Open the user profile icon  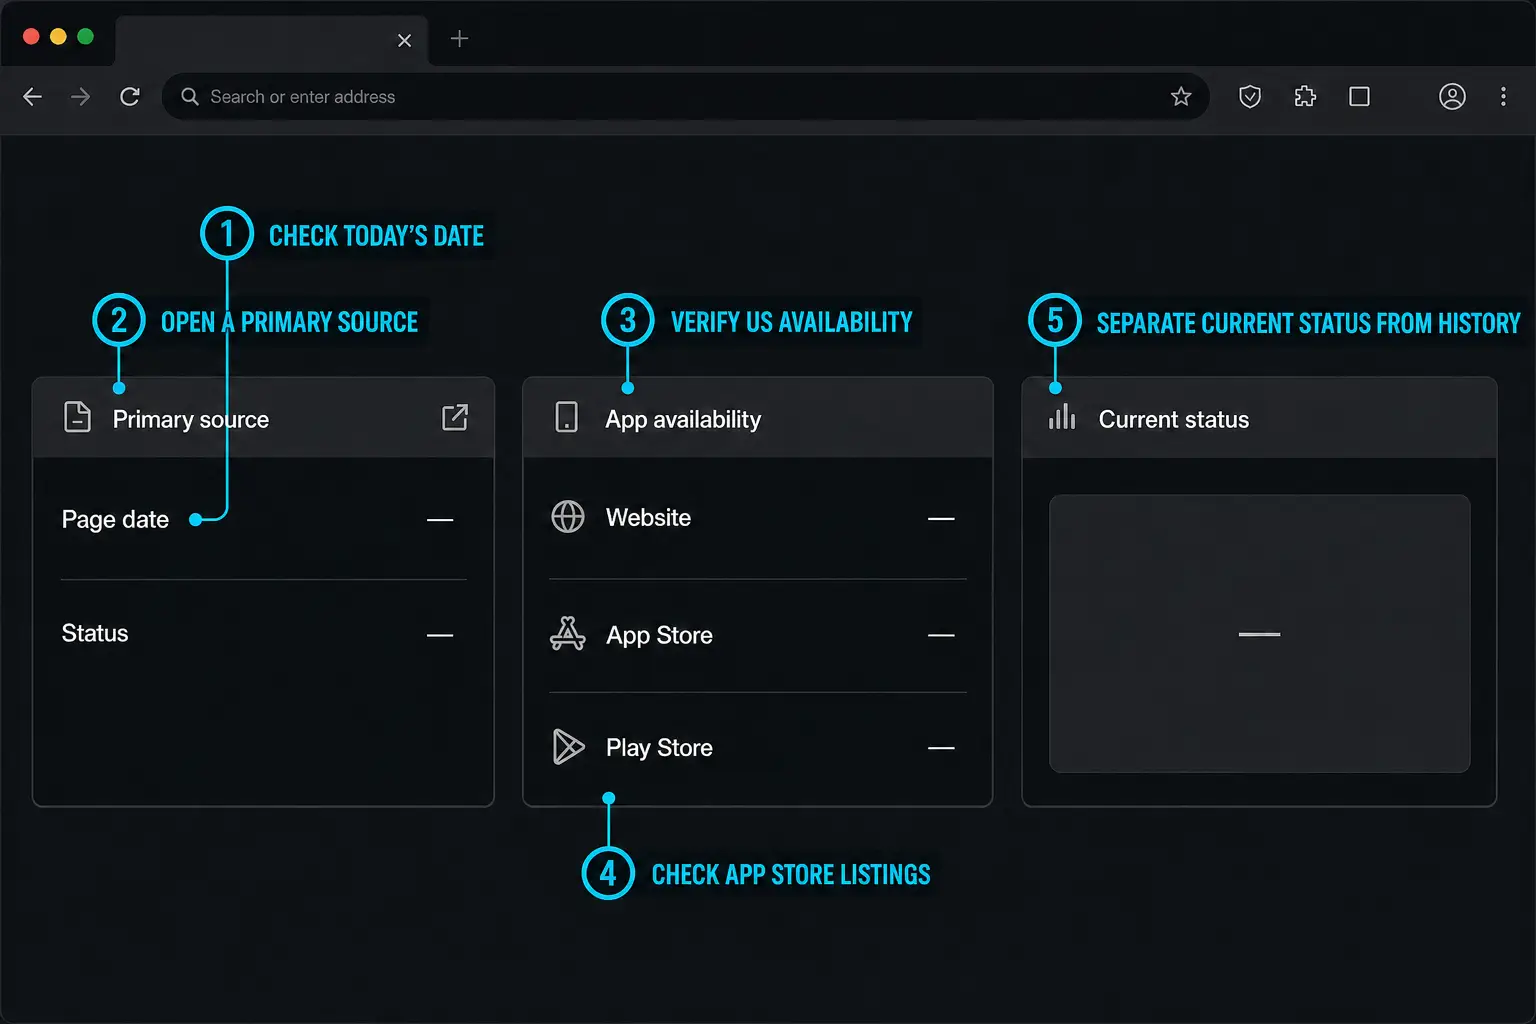[1452, 97]
